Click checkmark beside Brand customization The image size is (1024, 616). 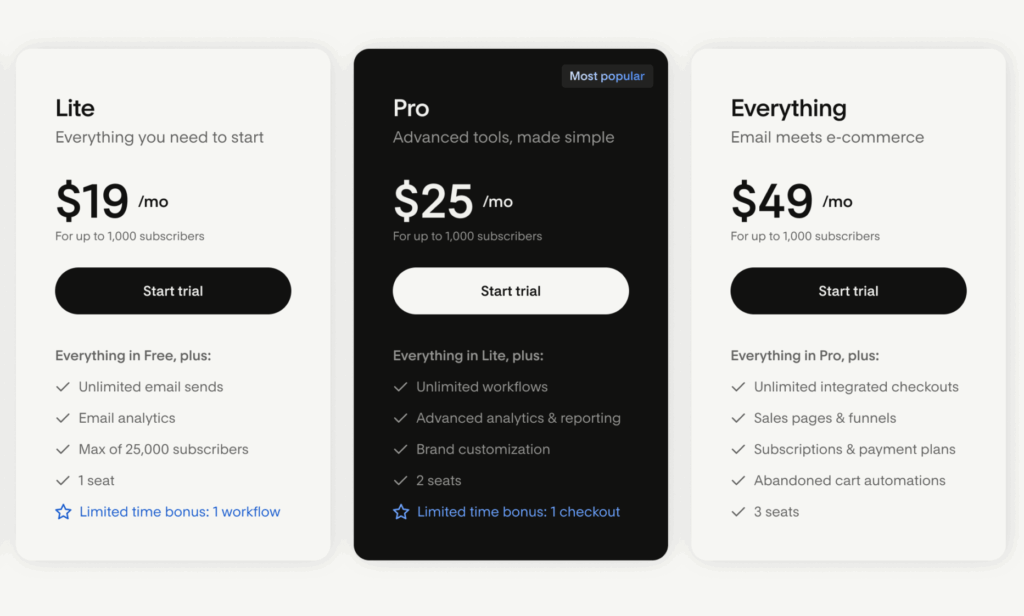click(x=401, y=449)
